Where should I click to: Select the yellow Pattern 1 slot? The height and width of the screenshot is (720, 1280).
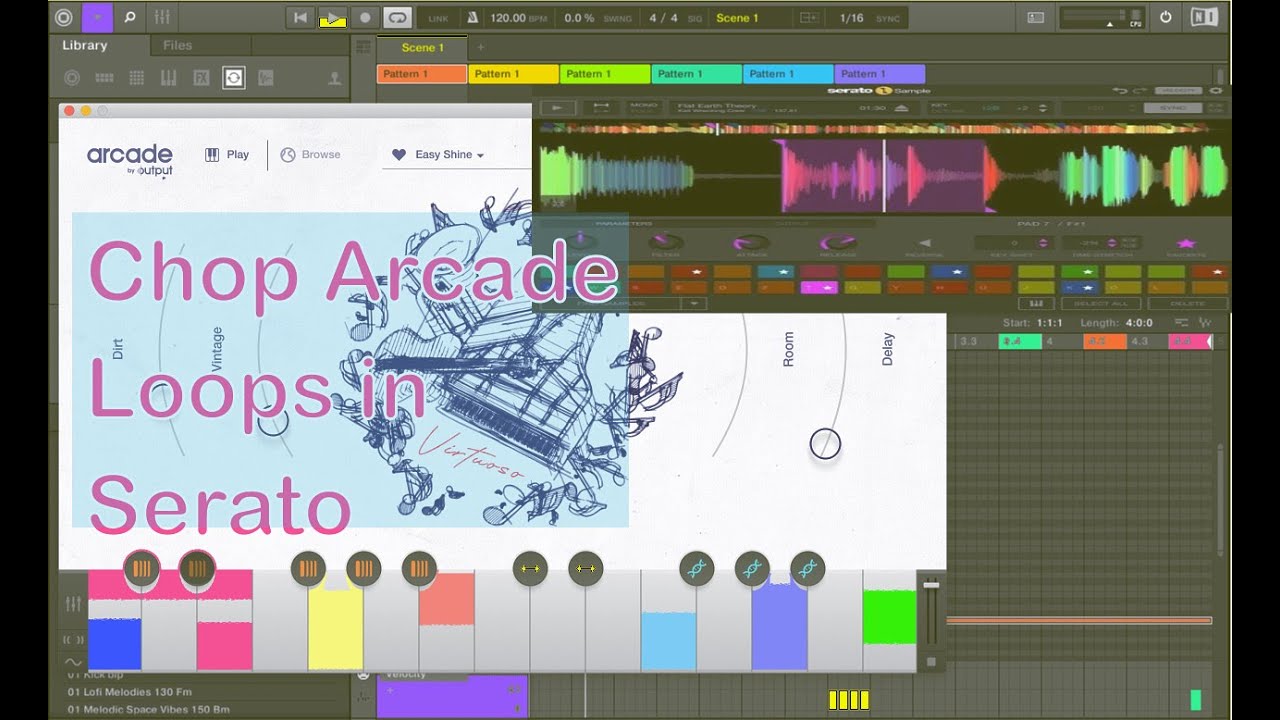click(x=513, y=74)
